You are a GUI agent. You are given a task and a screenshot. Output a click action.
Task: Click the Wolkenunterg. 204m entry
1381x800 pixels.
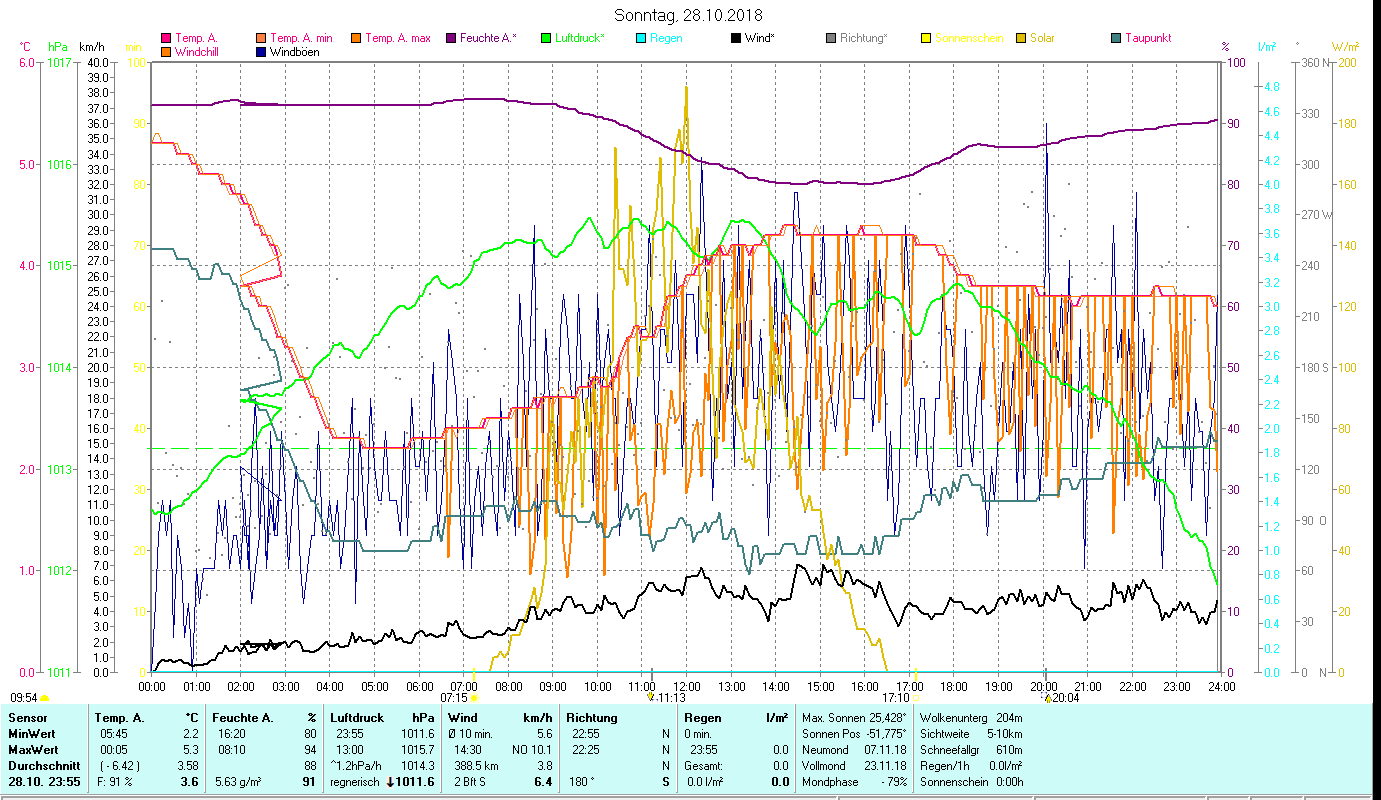971,718
